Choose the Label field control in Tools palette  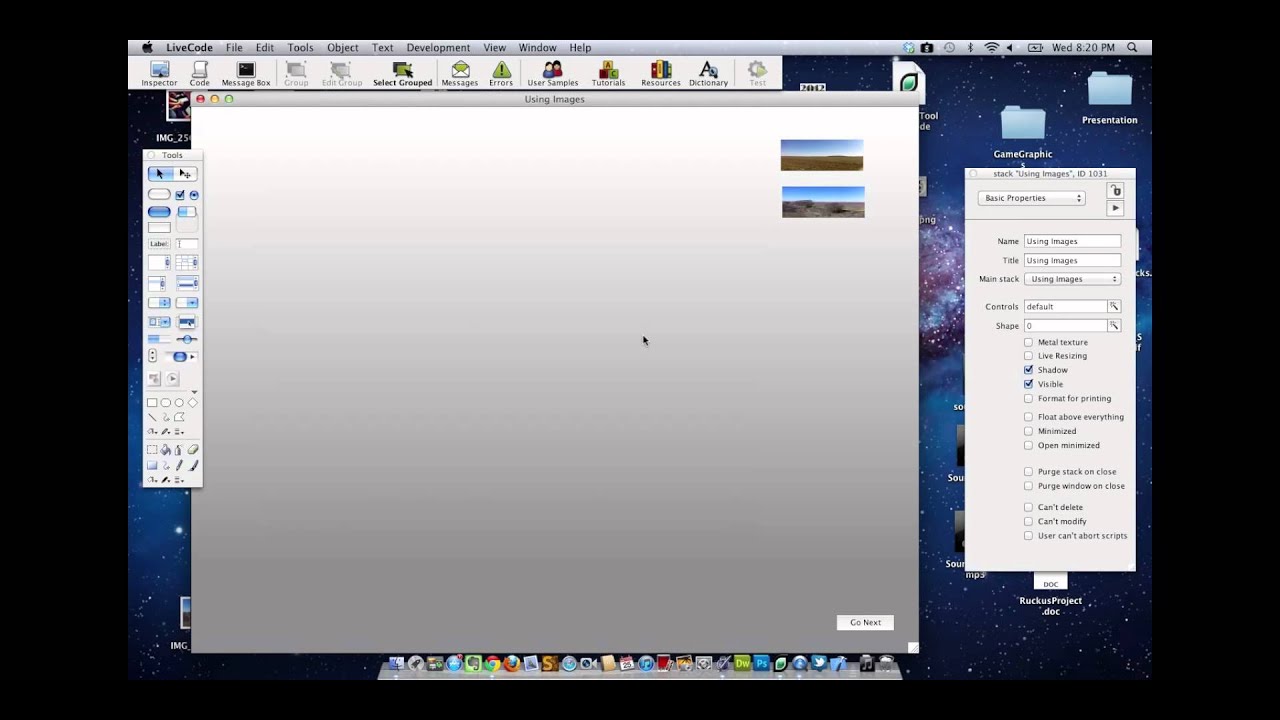pos(159,244)
